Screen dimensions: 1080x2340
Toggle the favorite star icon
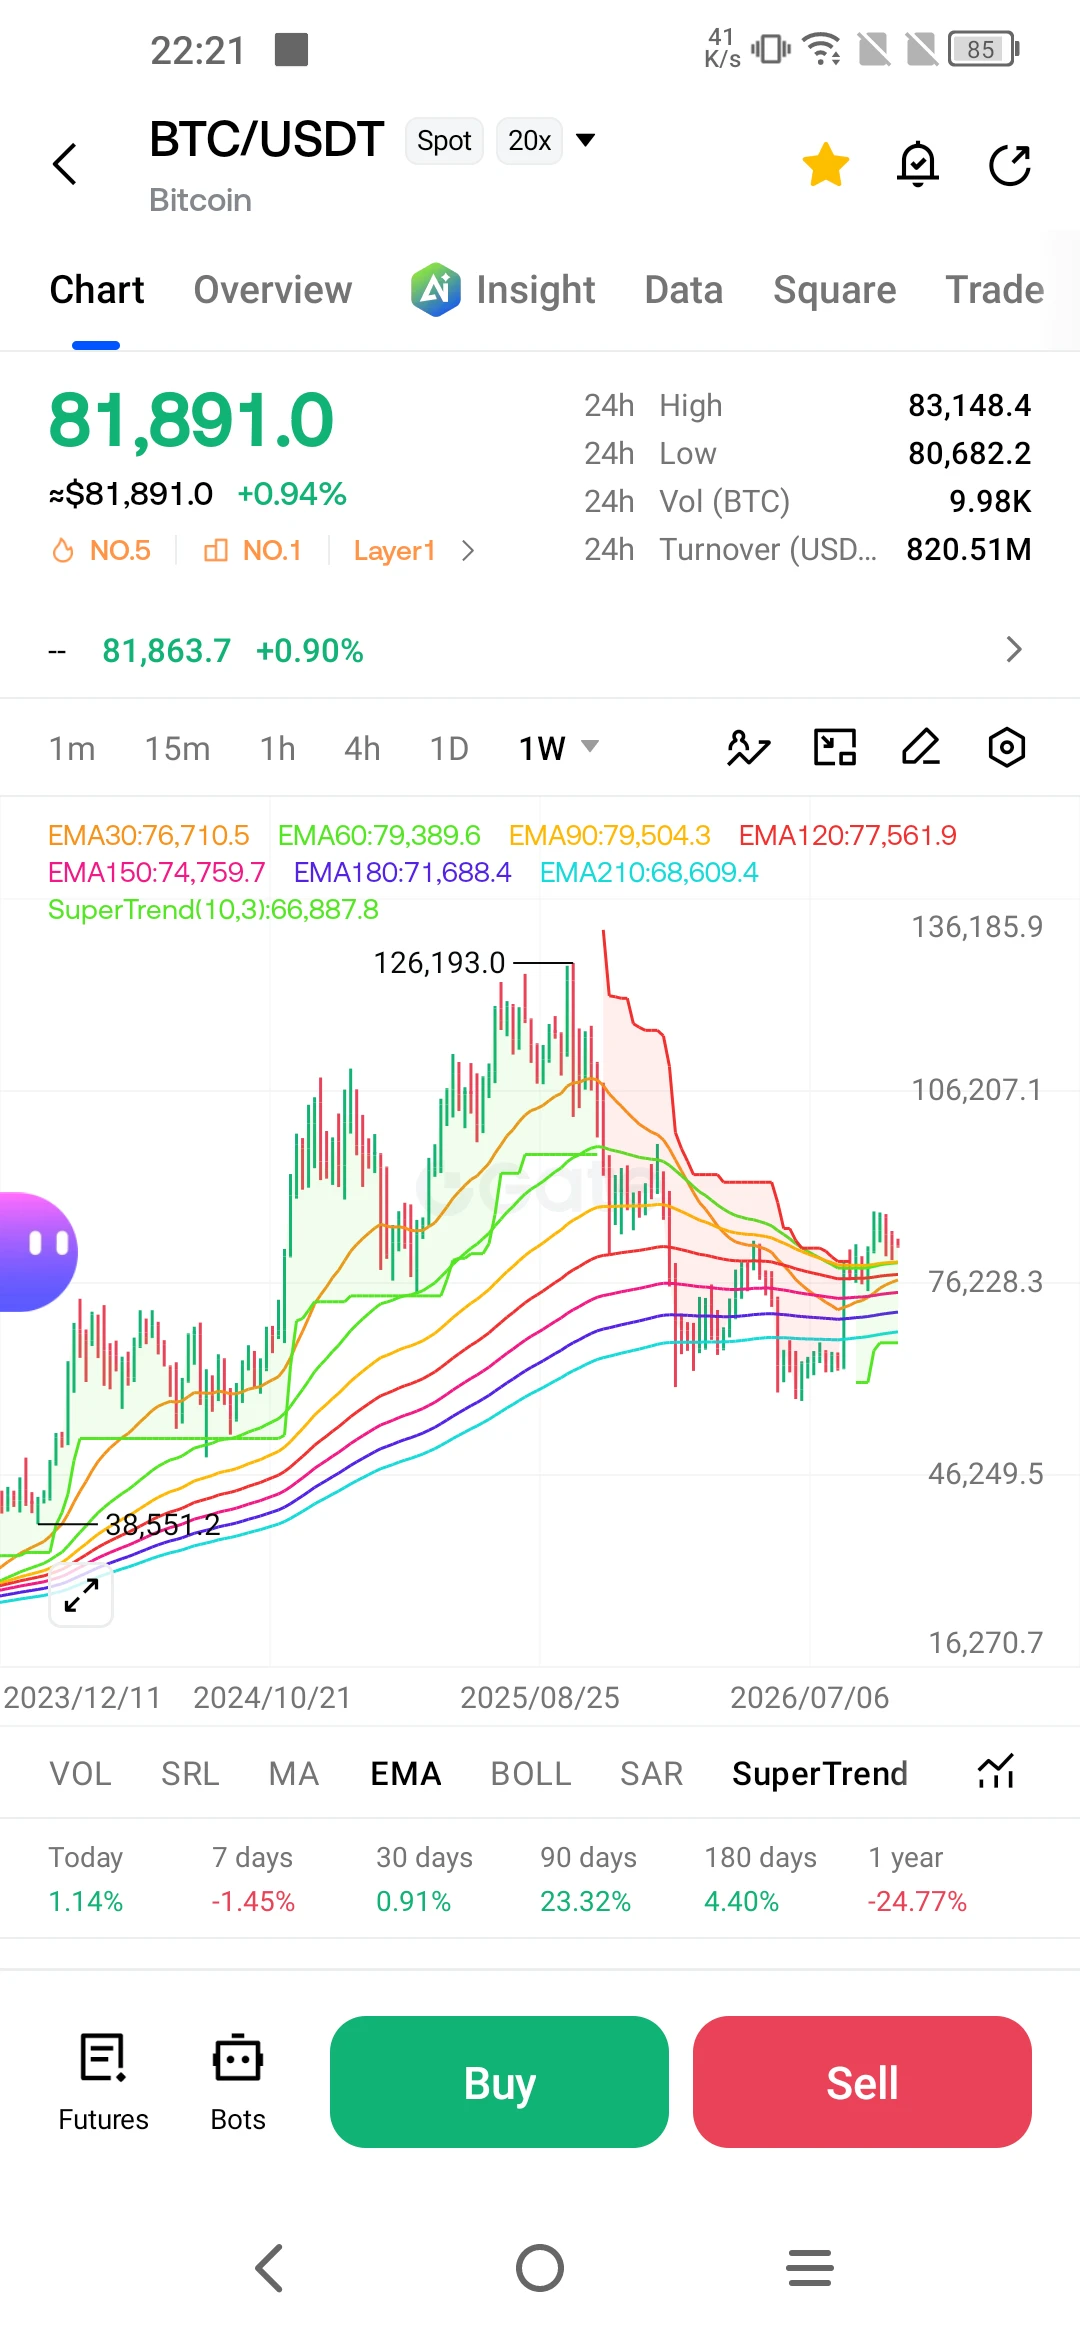(826, 165)
